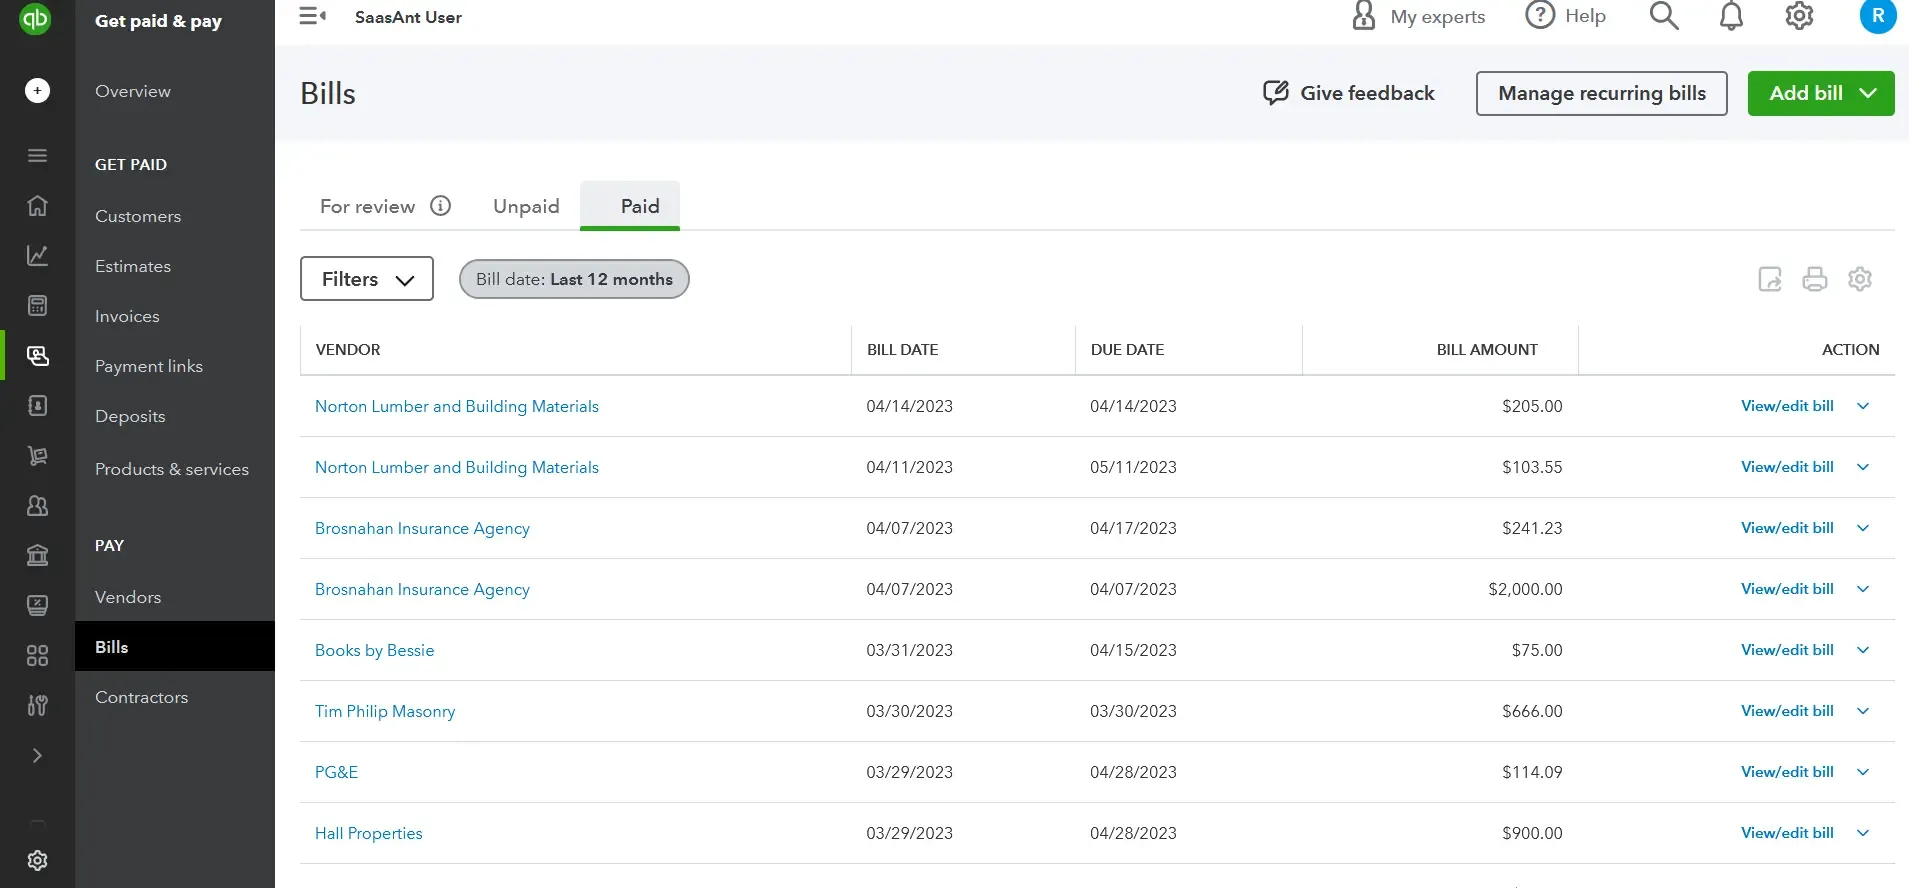Viewport: 1909px width, 888px height.
Task: Expand action arrow for the $205.00 bill
Action: [x=1863, y=406]
